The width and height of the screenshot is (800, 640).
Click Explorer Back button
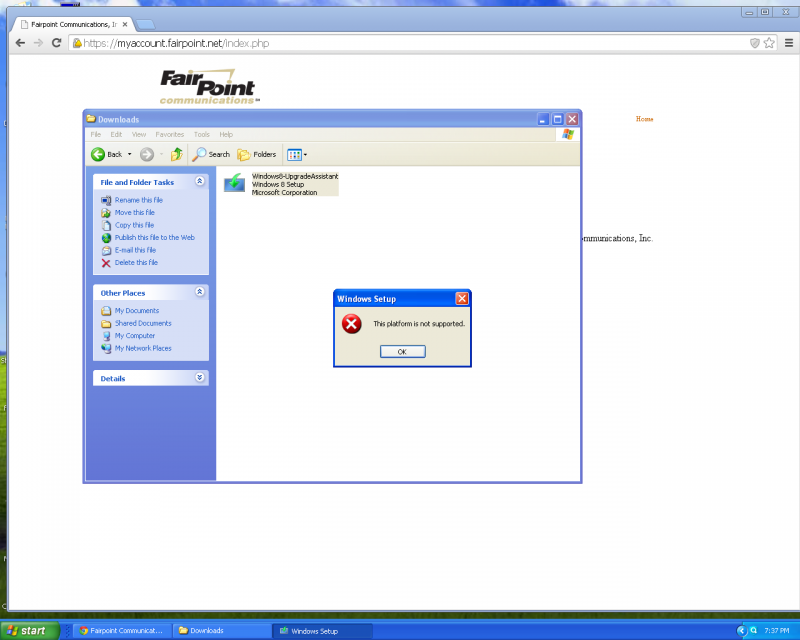(x=107, y=154)
